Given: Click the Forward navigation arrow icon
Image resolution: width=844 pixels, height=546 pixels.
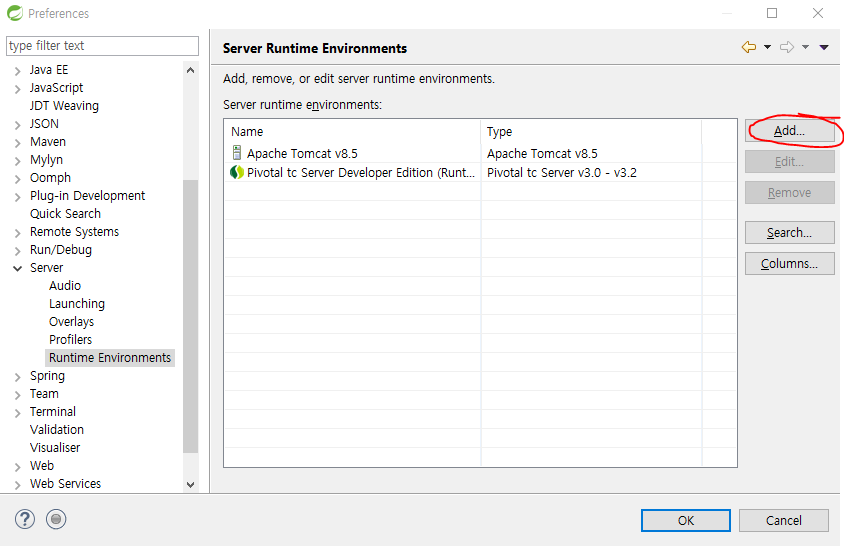Looking at the screenshot, I should pyautogui.click(x=787, y=47).
